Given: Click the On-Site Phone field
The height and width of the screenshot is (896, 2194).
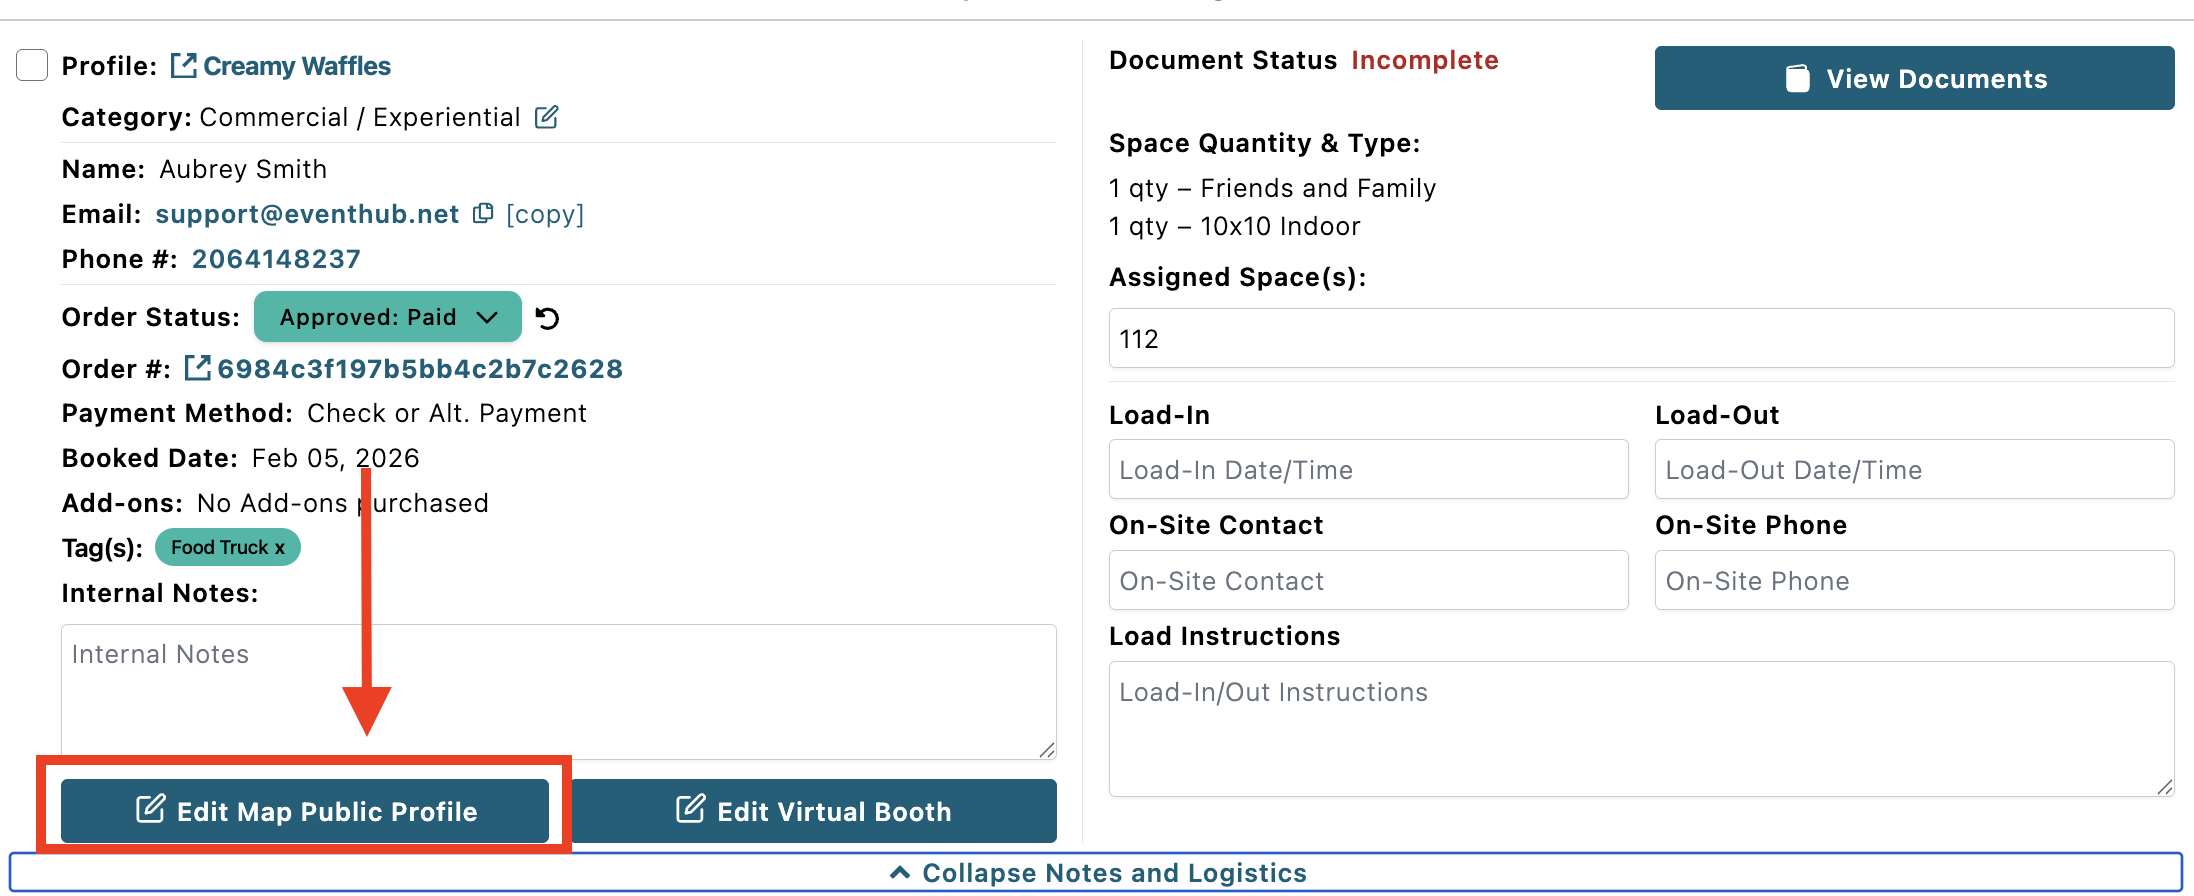Looking at the screenshot, I should (x=1914, y=580).
